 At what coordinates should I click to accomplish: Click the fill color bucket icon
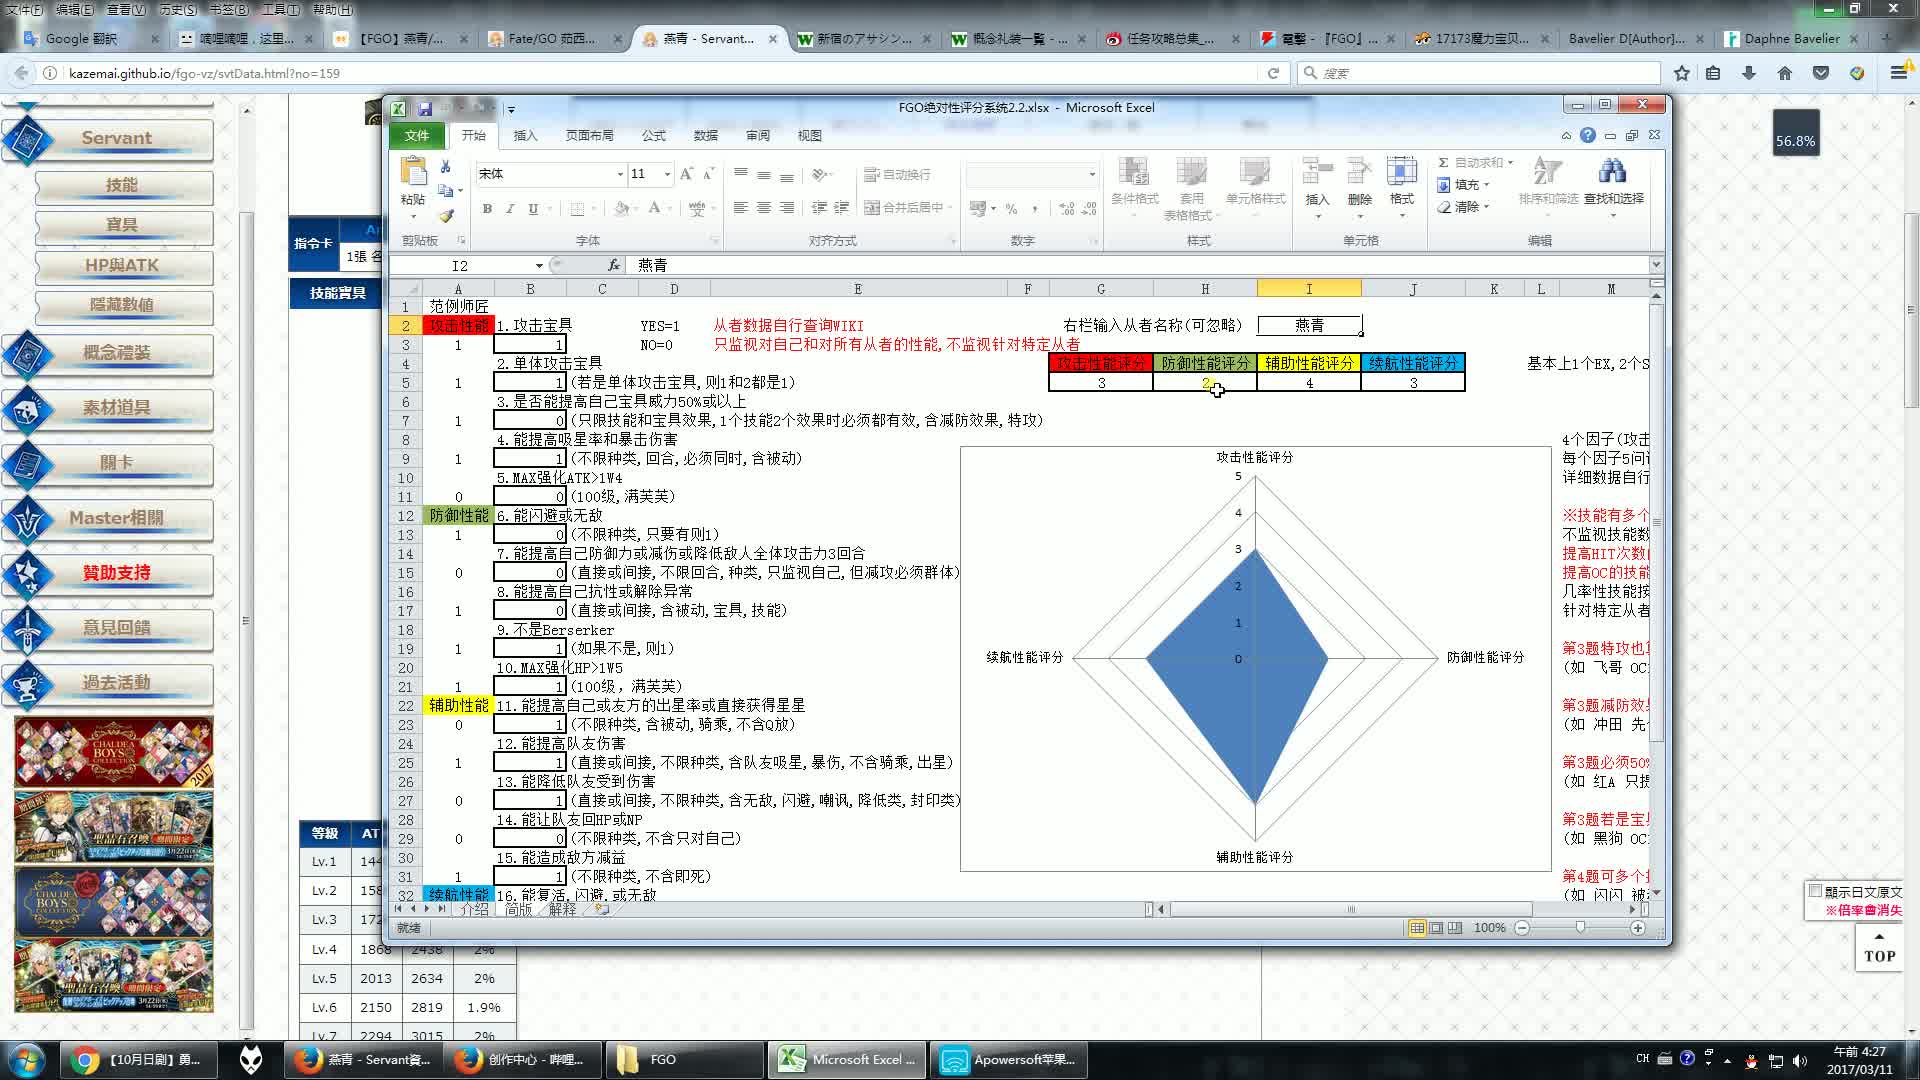(621, 208)
